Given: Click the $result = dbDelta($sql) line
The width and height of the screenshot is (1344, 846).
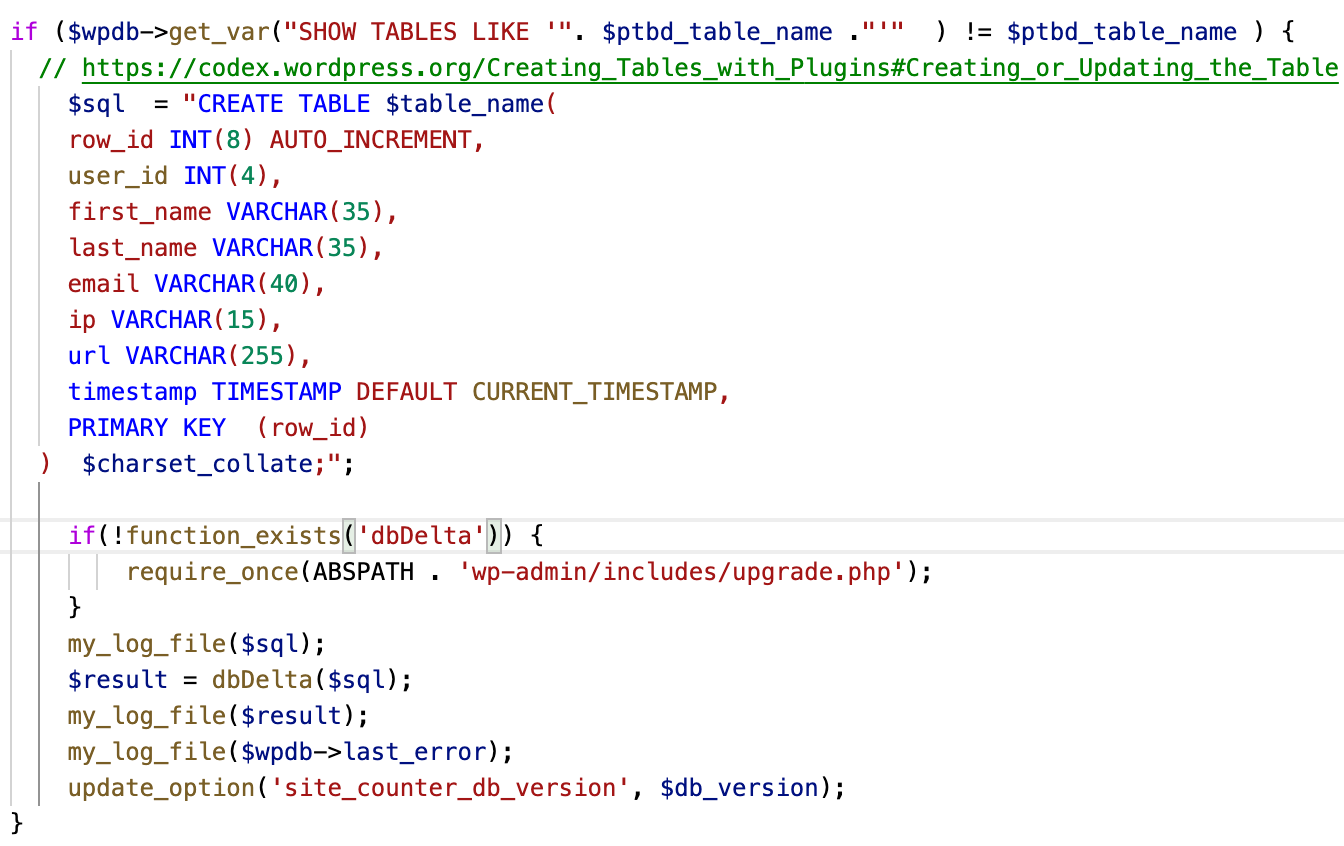Looking at the screenshot, I should click(x=240, y=680).
